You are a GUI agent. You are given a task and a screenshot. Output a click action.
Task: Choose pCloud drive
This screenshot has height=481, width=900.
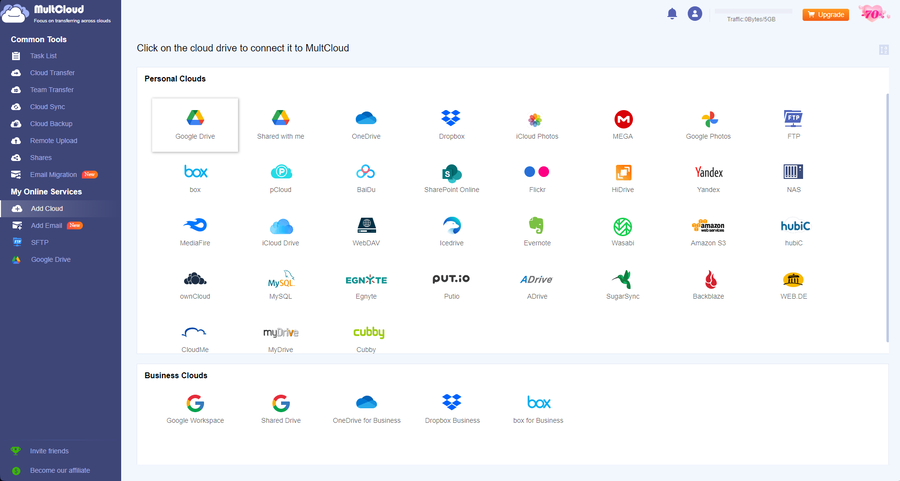[281, 178]
